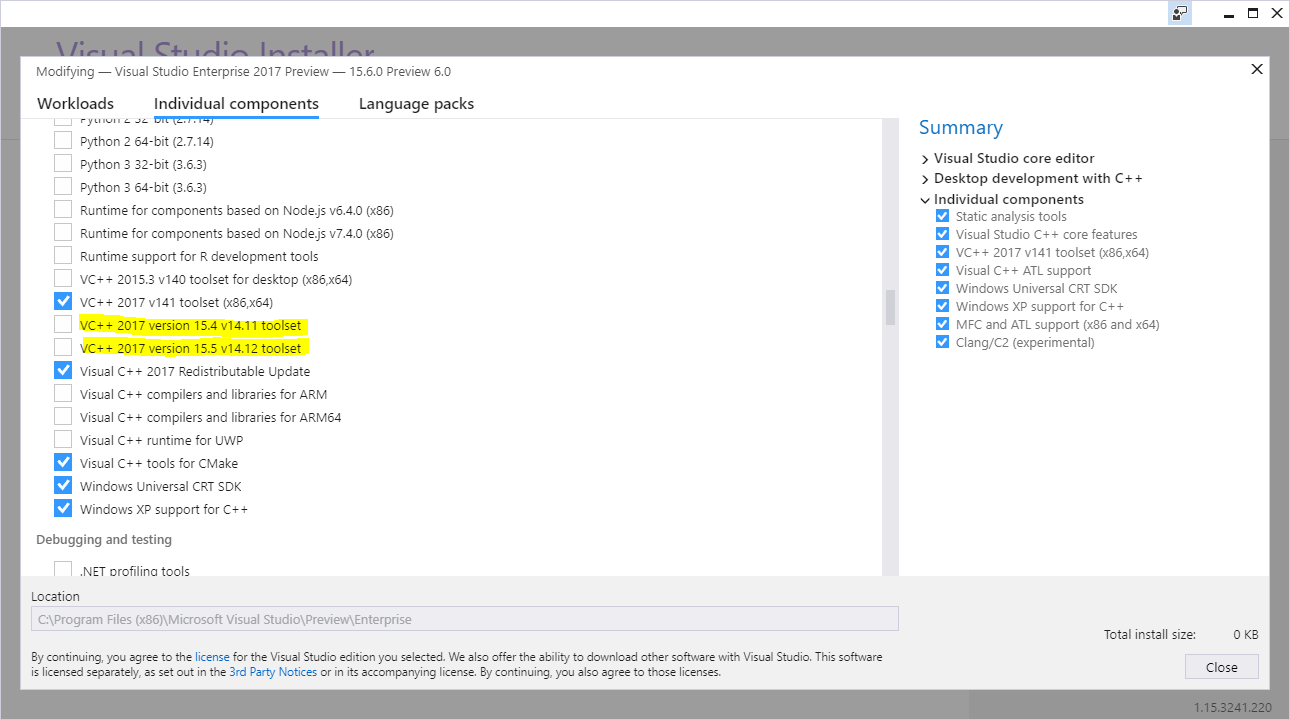Minimize the Visual Studio Installer window
1290x720 pixels.
pyautogui.click(x=1228, y=13)
